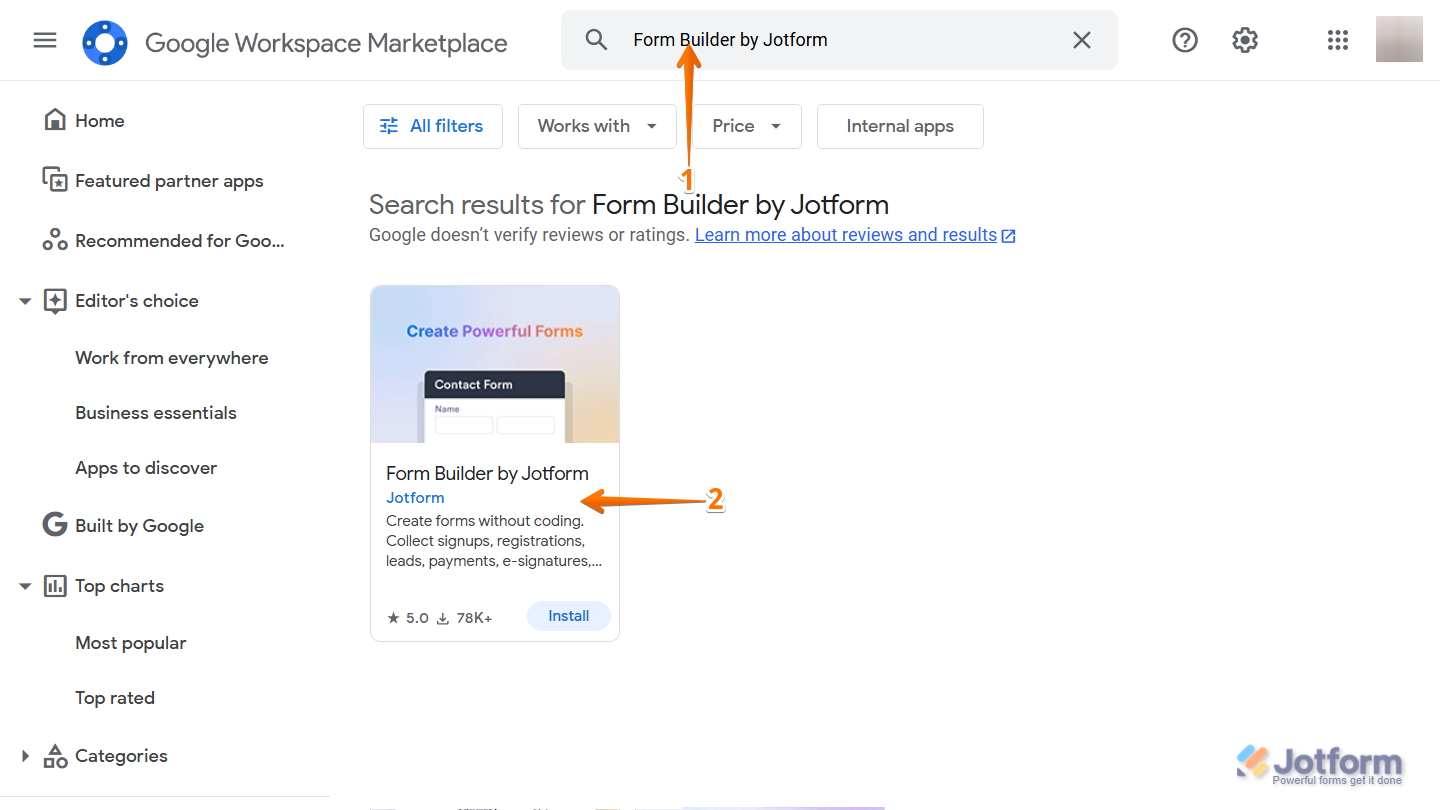Collapse the Top charts section
Viewport: 1440px width, 810px height.
pyautogui.click(x=24, y=585)
